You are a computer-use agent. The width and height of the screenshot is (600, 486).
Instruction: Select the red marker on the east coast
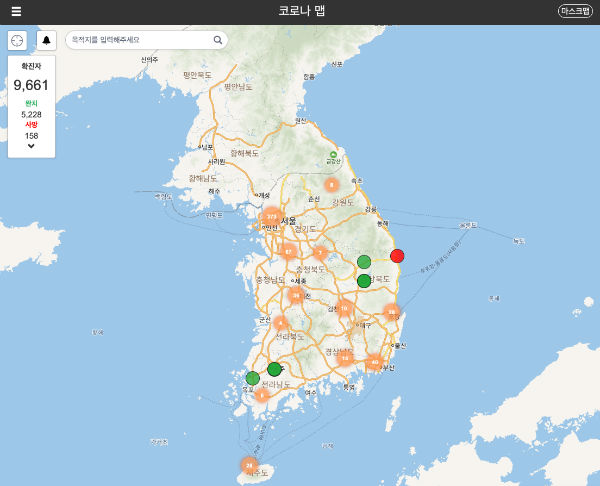[397, 255]
